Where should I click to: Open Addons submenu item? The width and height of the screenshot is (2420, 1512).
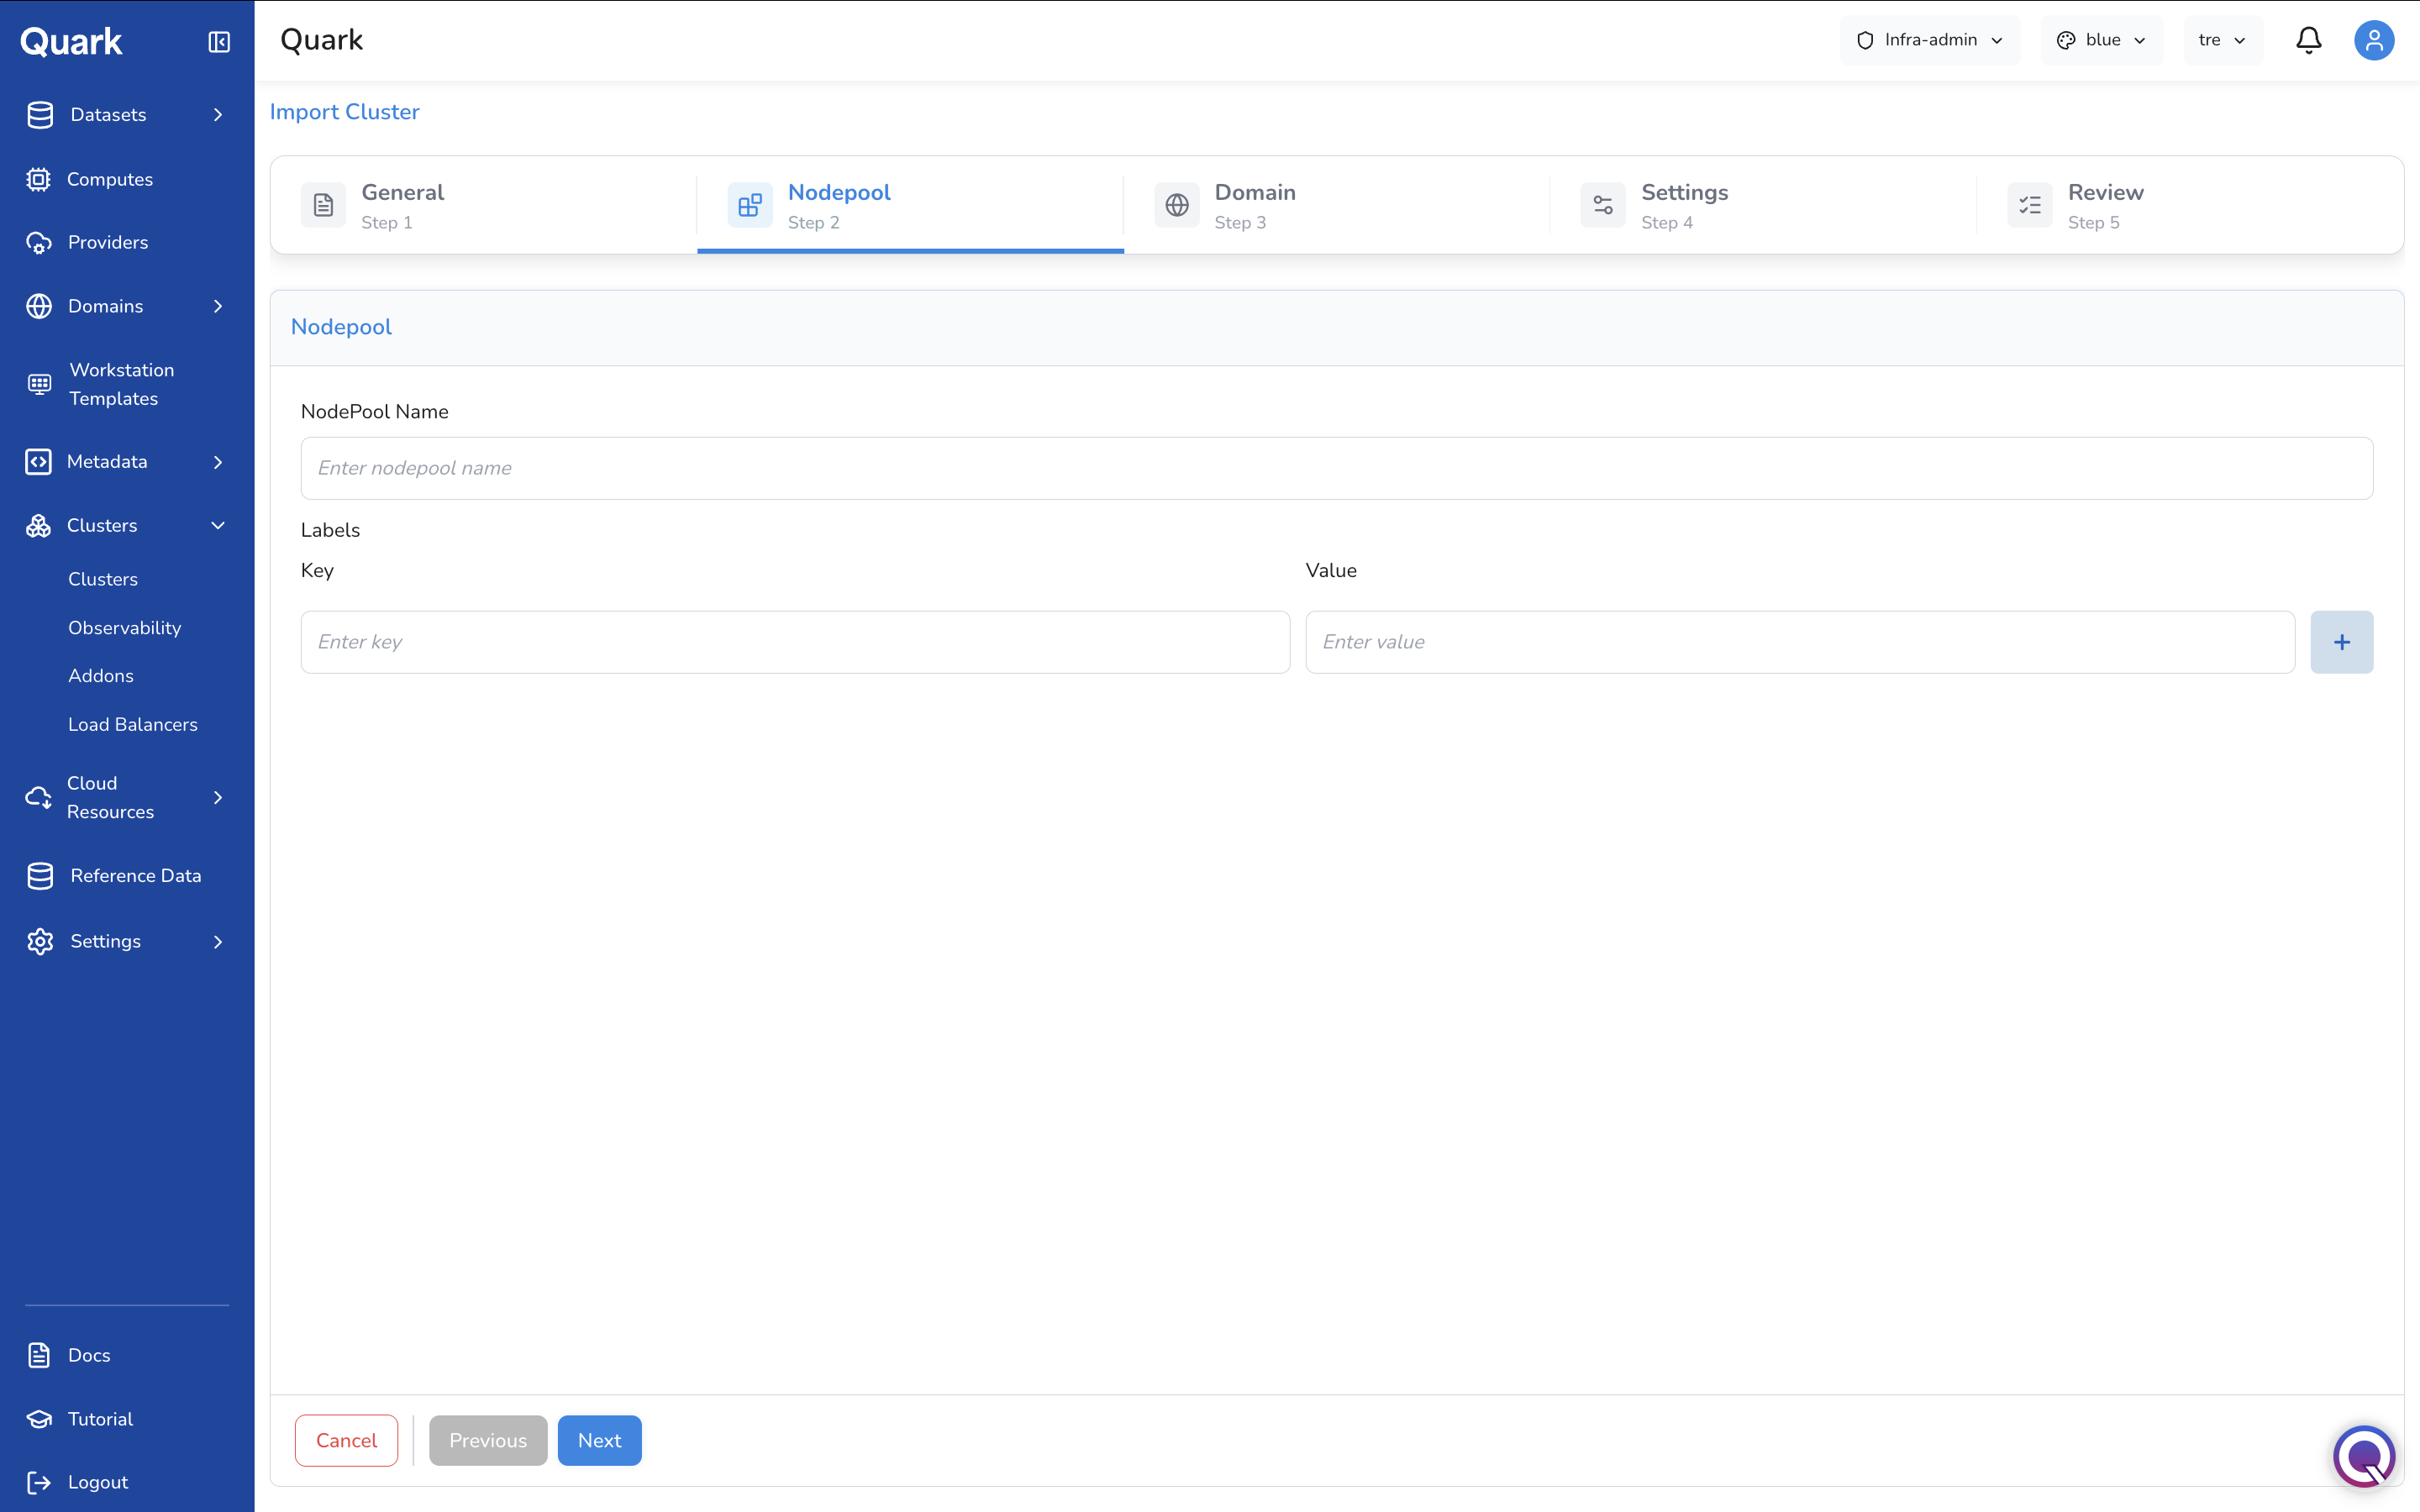click(x=101, y=676)
